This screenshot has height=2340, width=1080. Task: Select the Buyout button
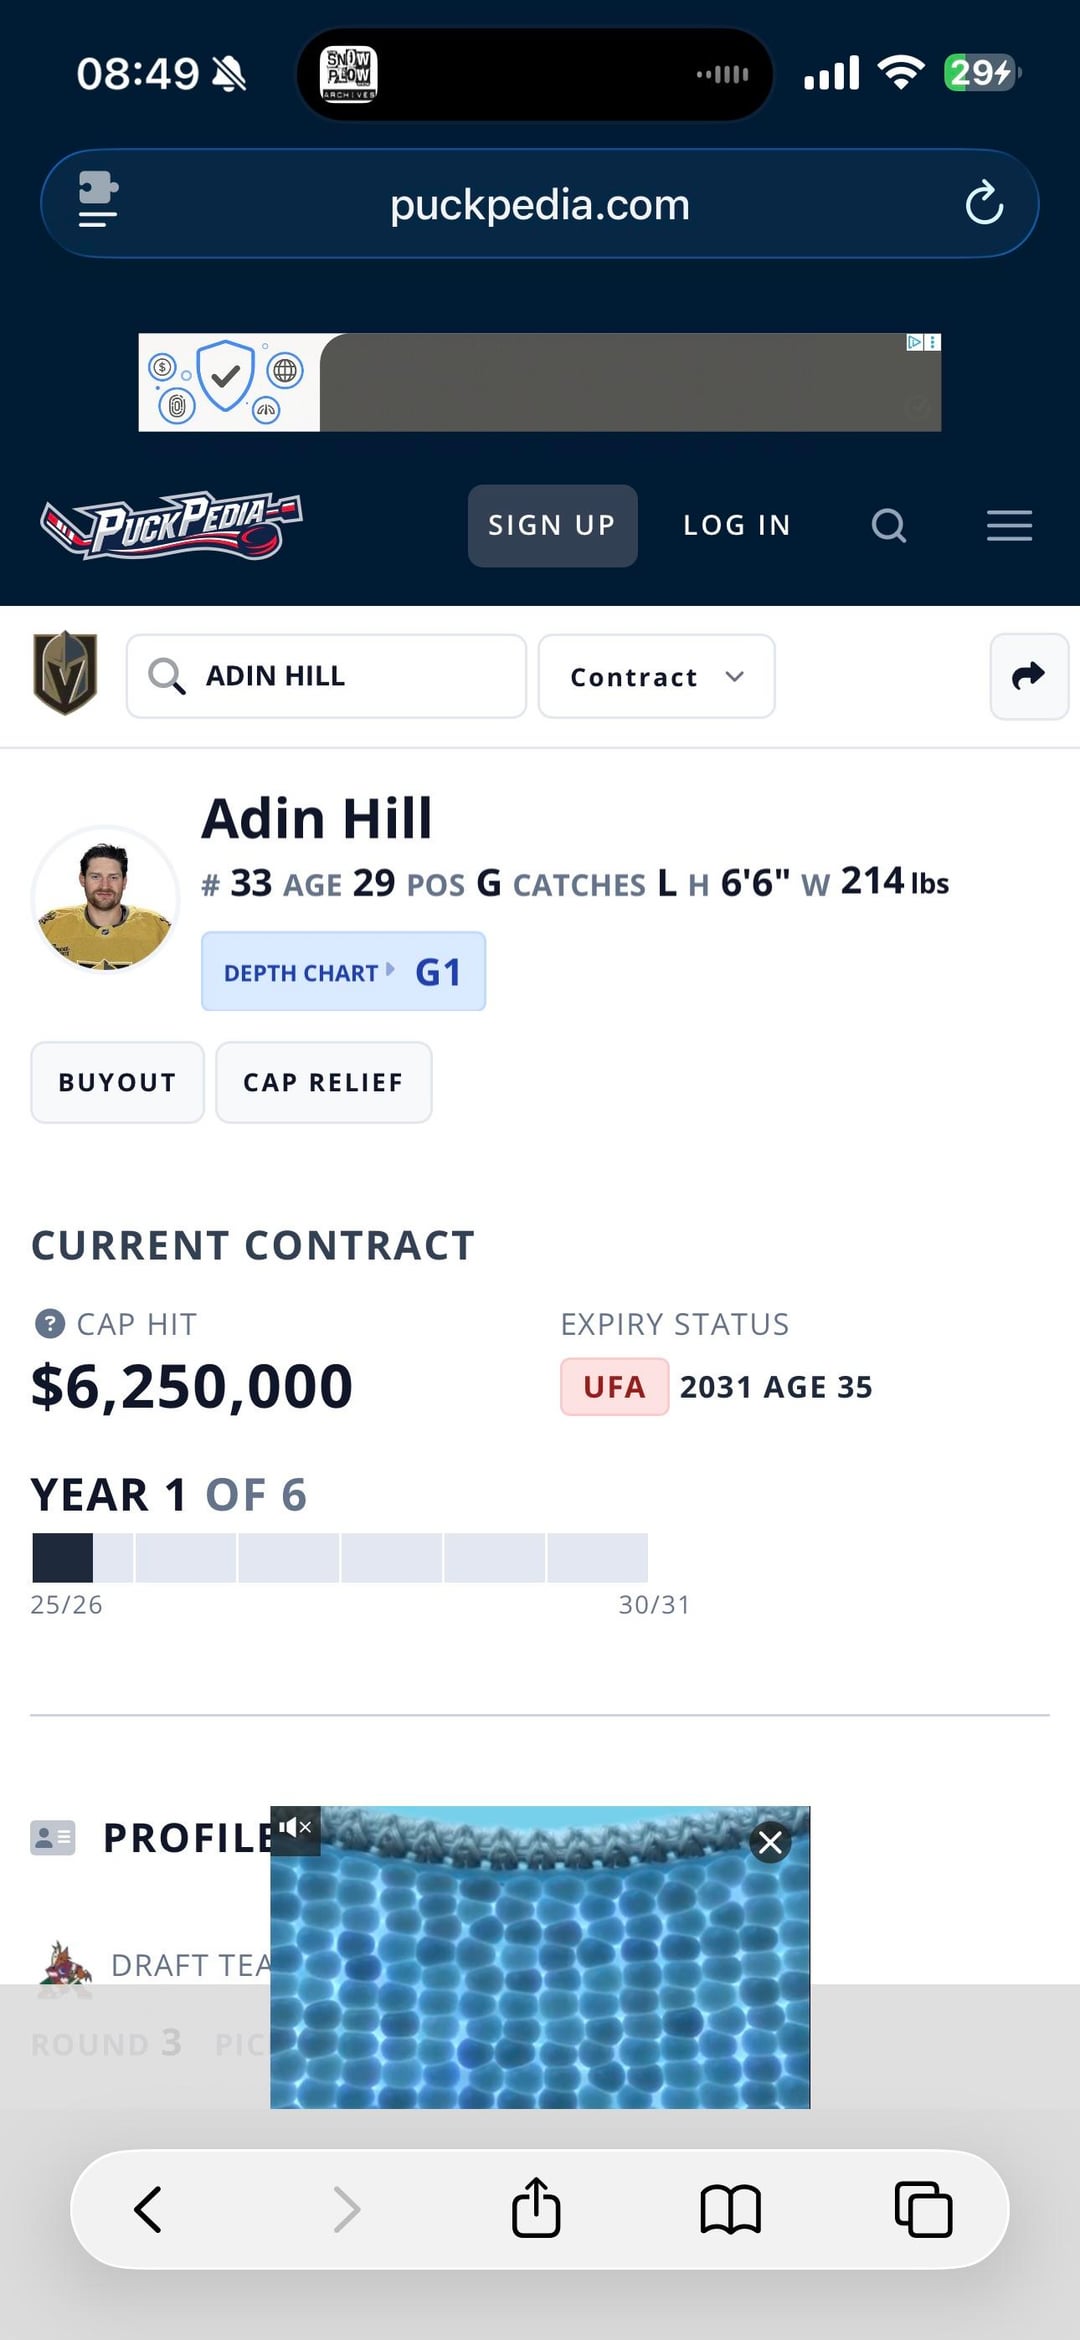click(117, 1082)
